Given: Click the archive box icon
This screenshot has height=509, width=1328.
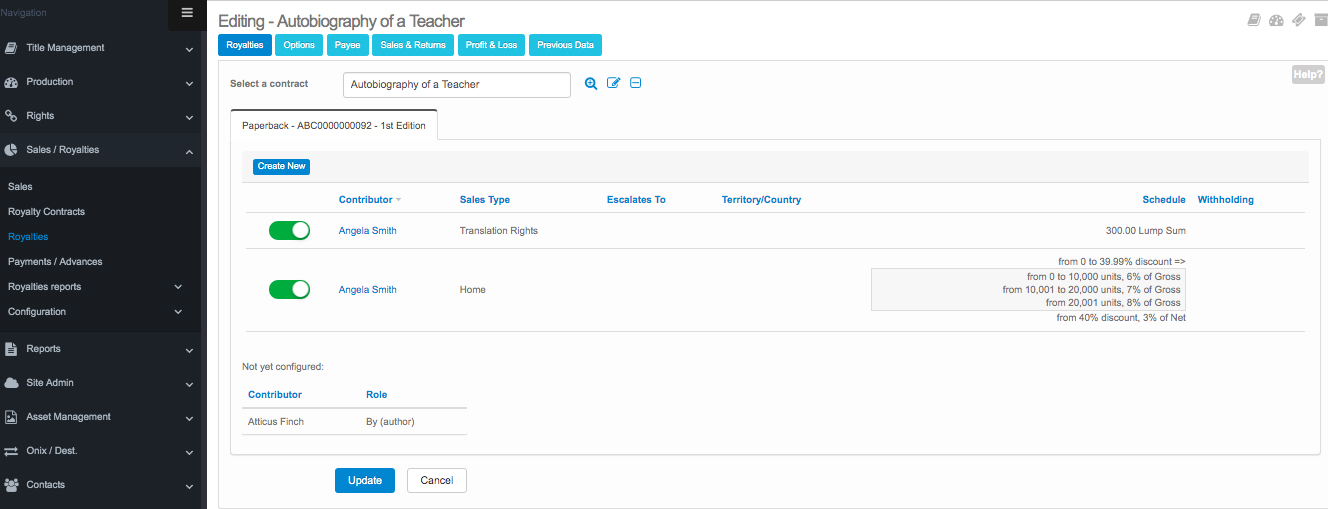Looking at the screenshot, I should coord(1320,20).
